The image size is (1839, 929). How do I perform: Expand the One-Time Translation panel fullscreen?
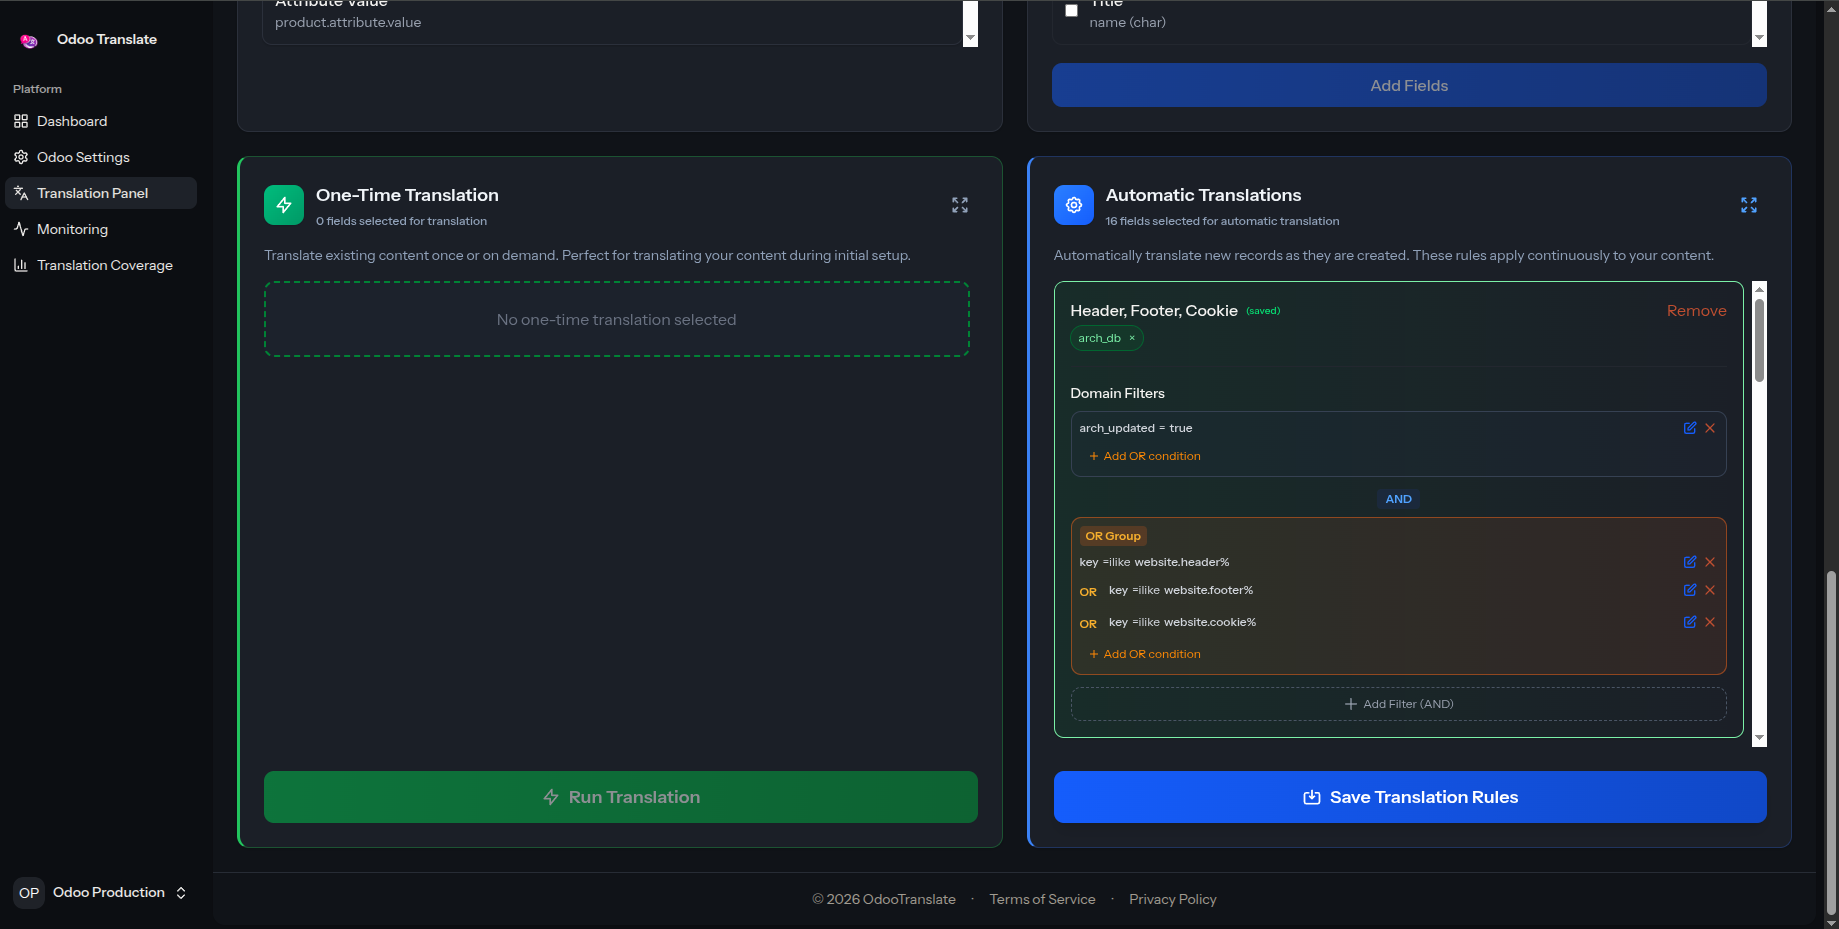[960, 205]
